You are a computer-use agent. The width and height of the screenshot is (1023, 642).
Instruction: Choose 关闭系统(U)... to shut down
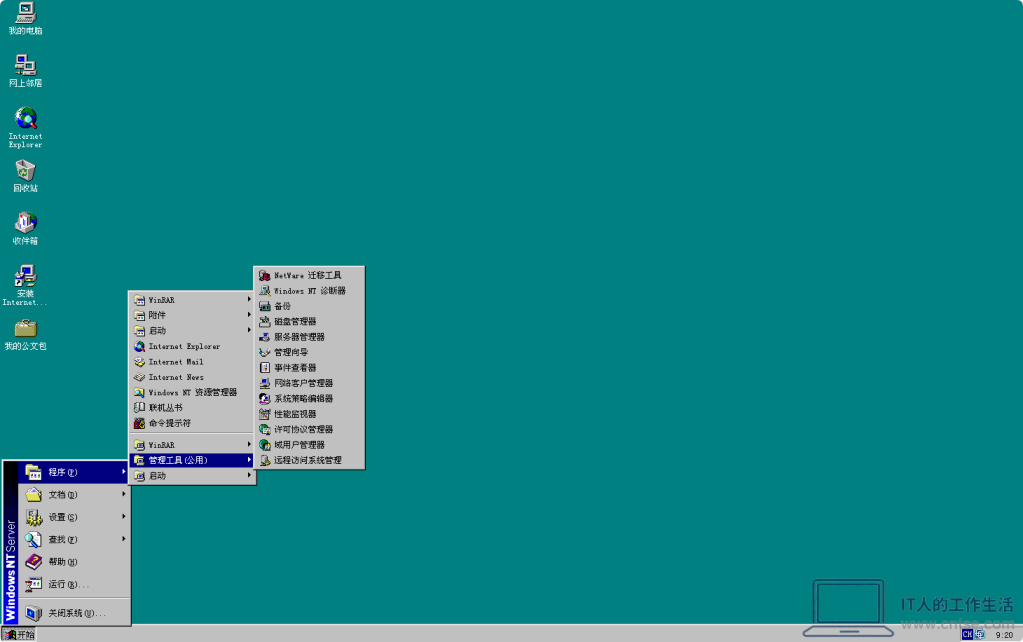(x=74, y=613)
